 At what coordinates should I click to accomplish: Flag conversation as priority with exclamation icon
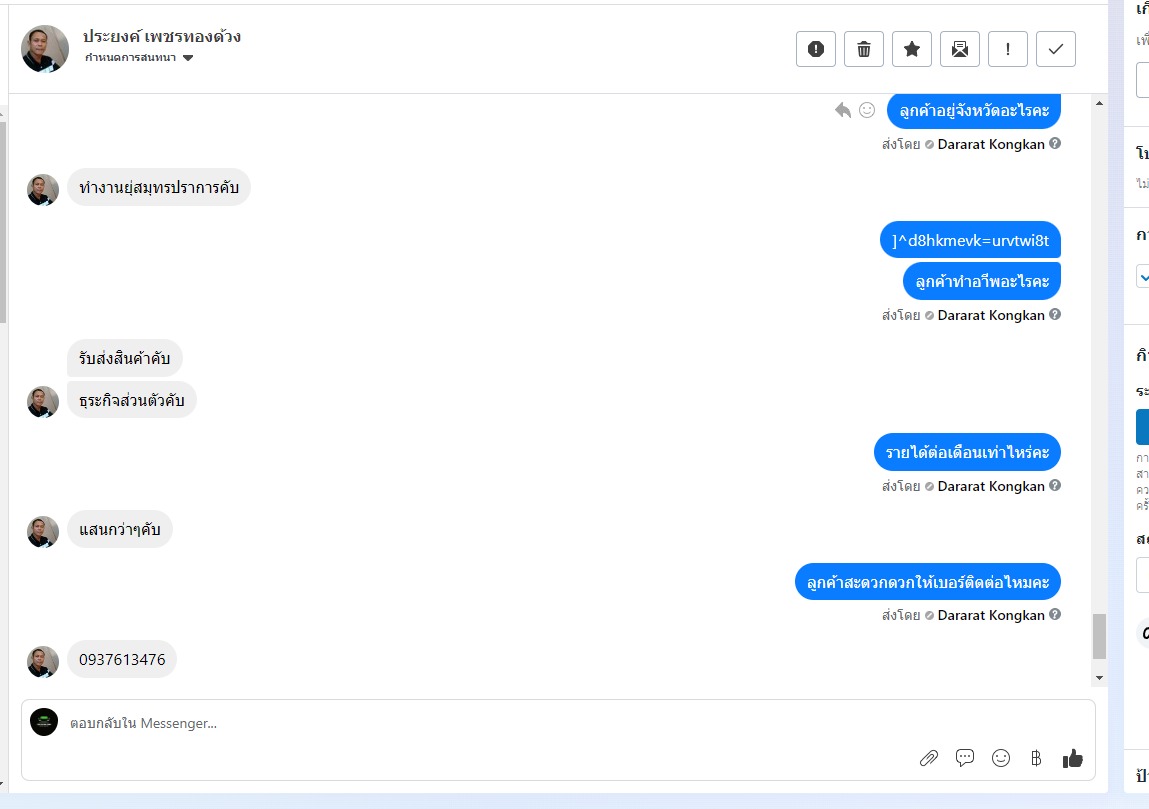coord(1008,49)
